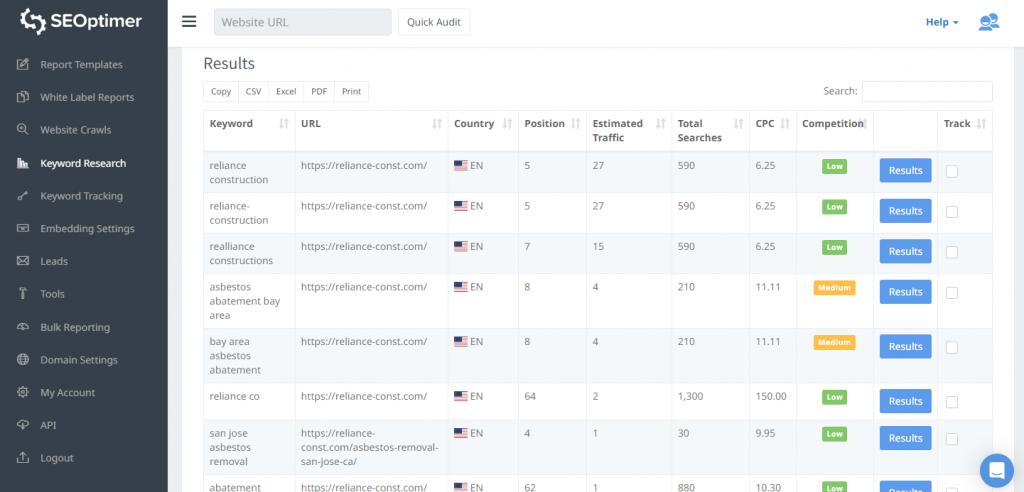
Task: Expand the Help dropdown menu
Action: [941, 22]
